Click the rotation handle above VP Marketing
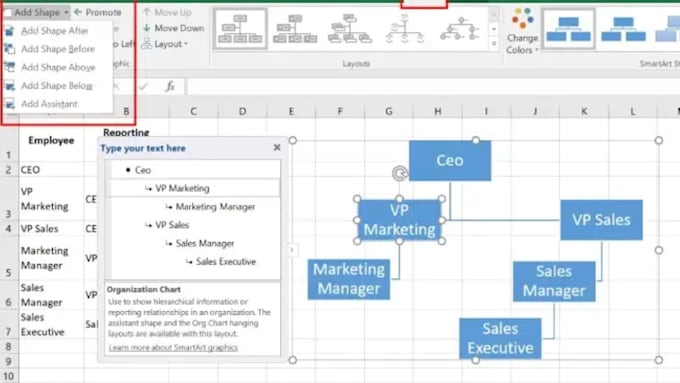Viewport: 680px width, 383px height. (x=399, y=173)
